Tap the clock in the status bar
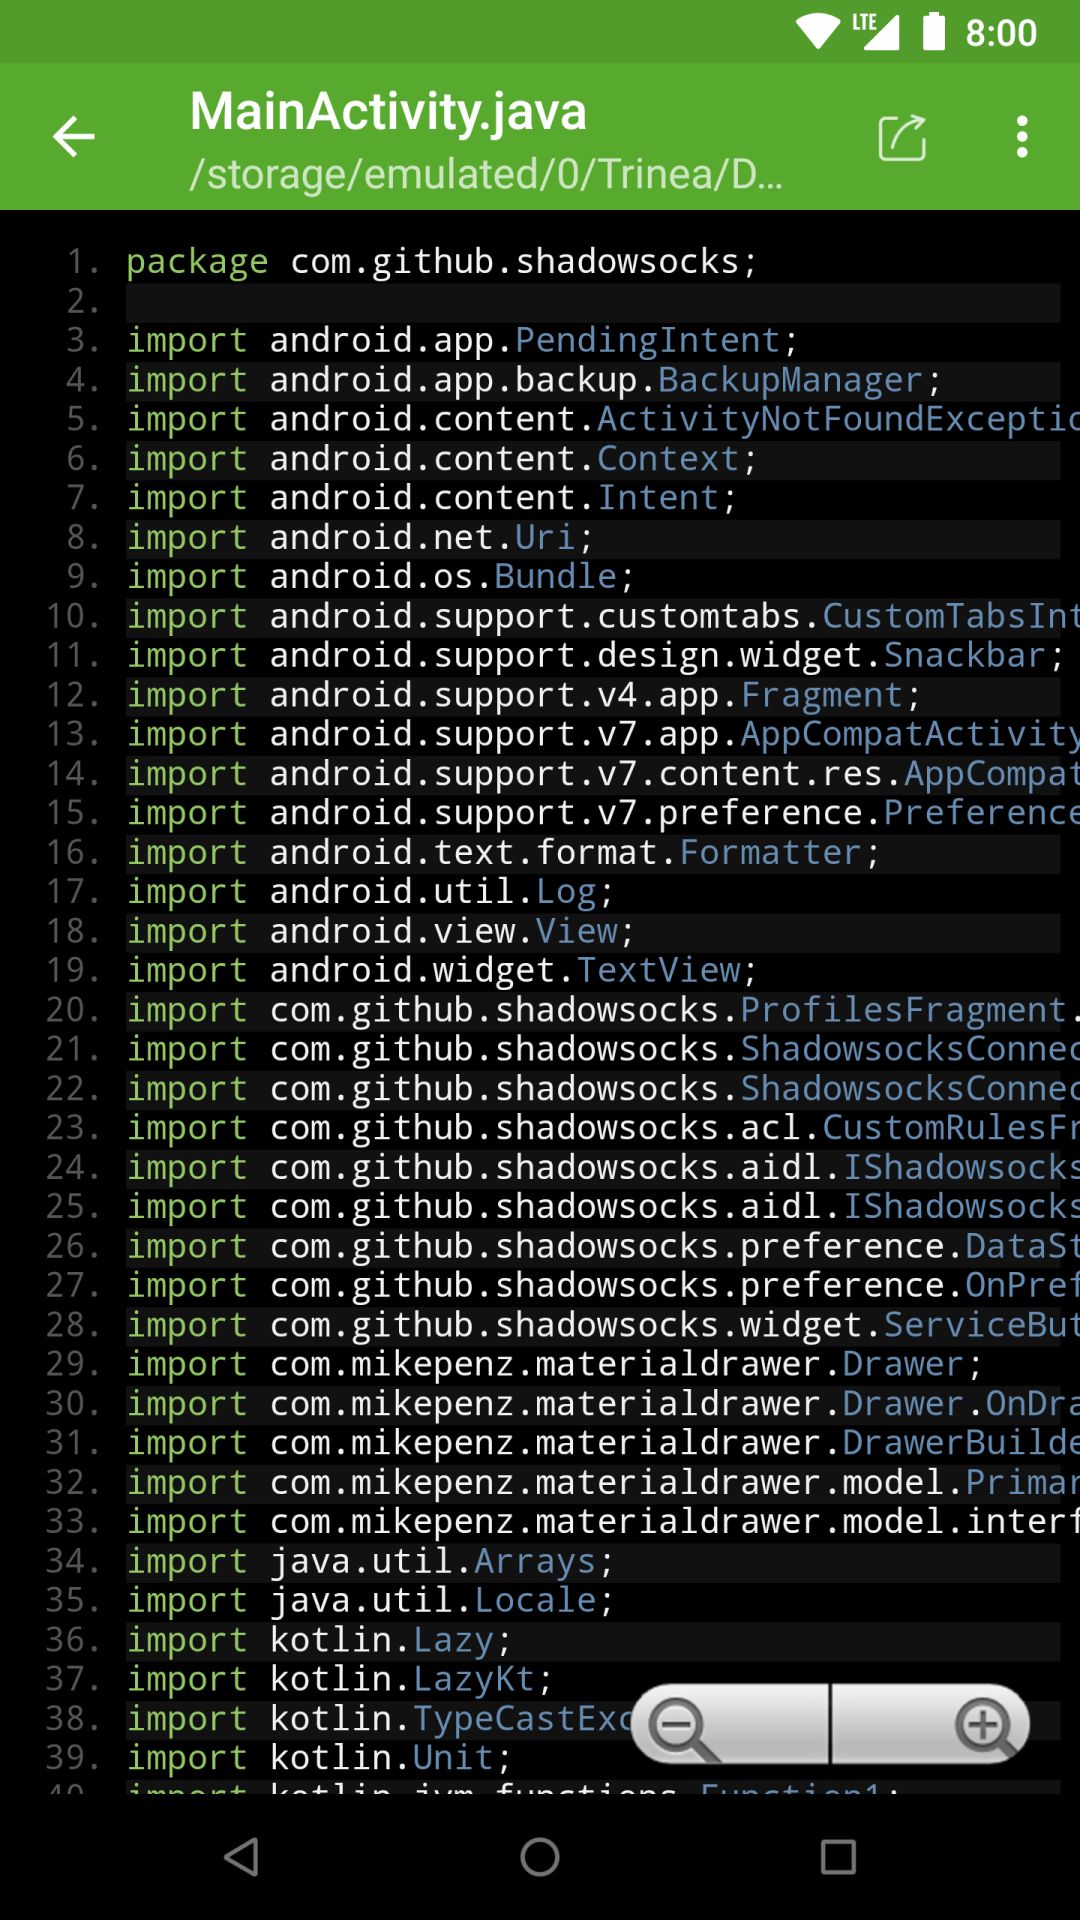The width and height of the screenshot is (1080, 1920). [1001, 33]
